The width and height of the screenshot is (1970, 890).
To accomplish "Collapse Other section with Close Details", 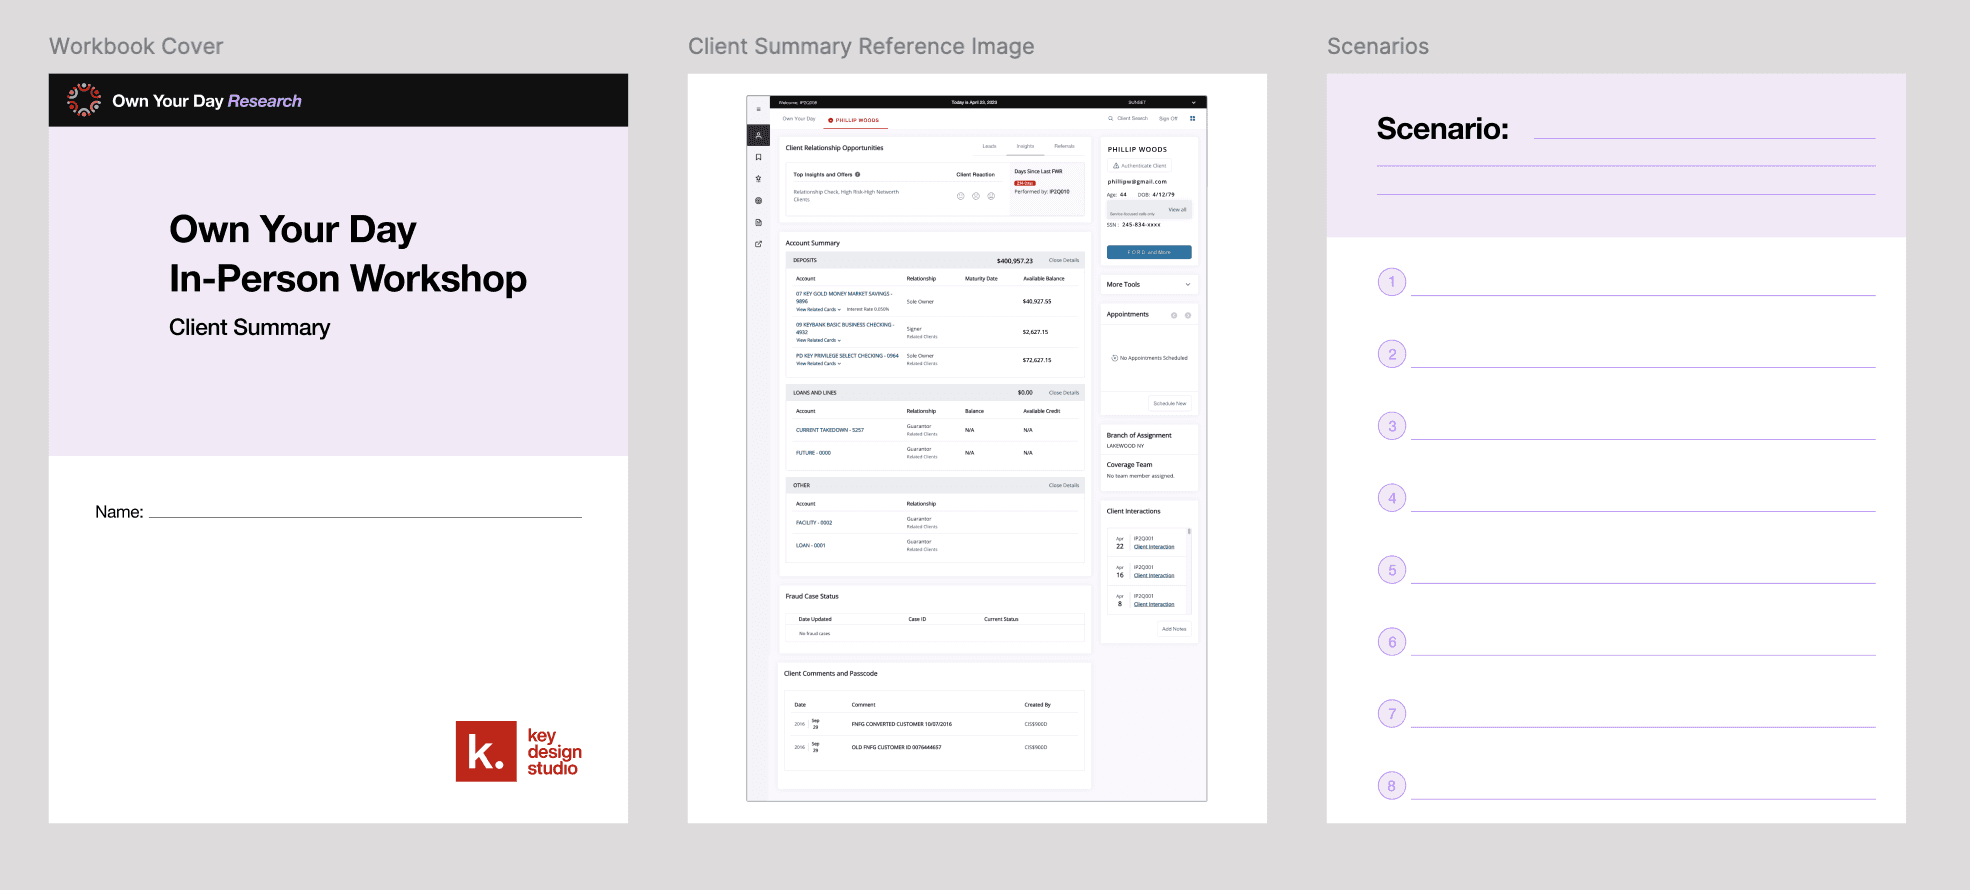I will click(x=1064, y=486).
